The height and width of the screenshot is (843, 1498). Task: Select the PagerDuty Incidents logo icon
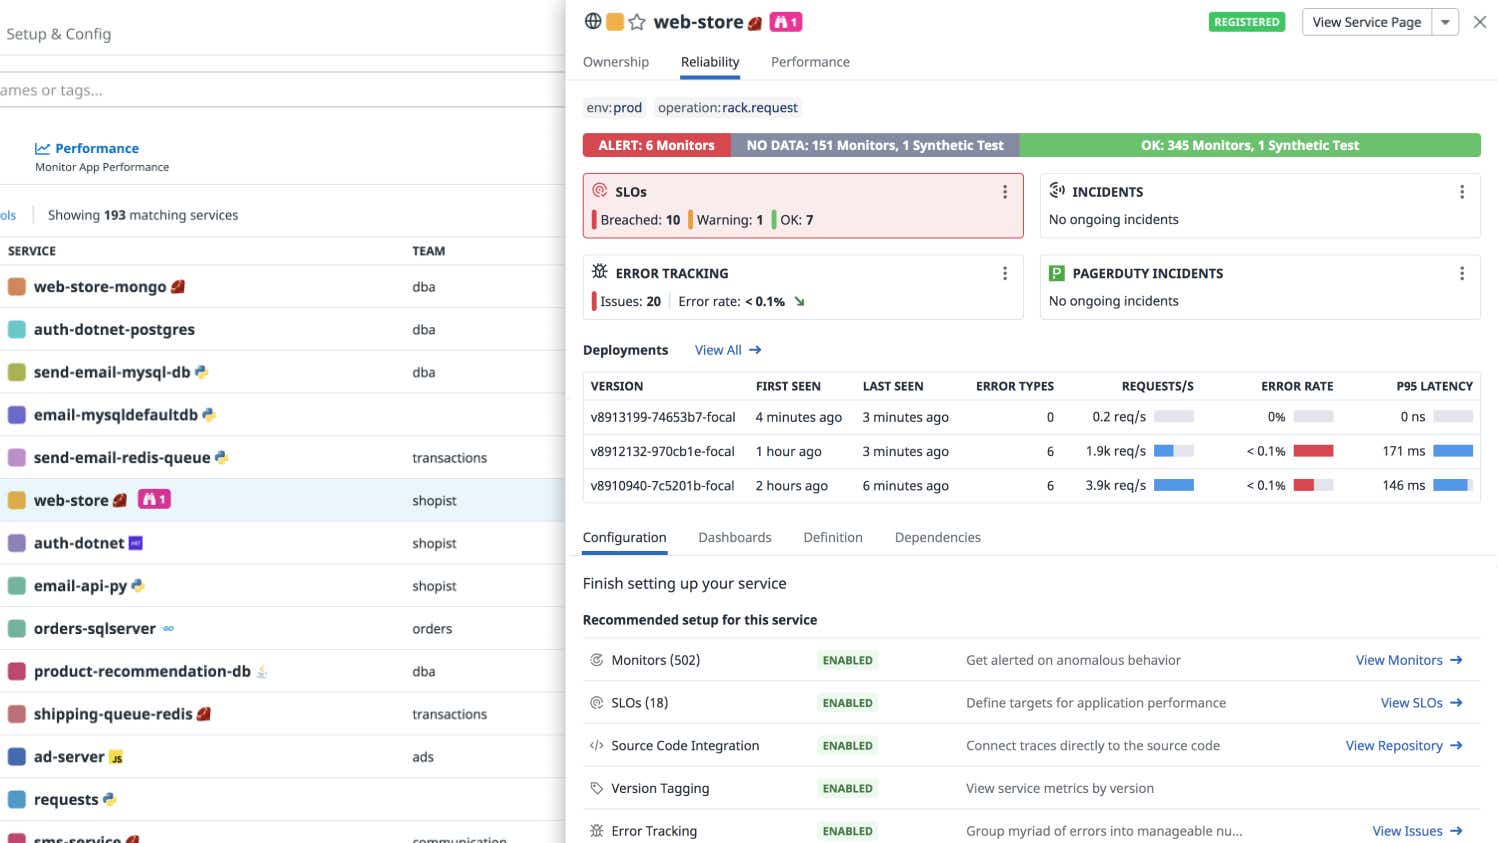pos(1057,273)
